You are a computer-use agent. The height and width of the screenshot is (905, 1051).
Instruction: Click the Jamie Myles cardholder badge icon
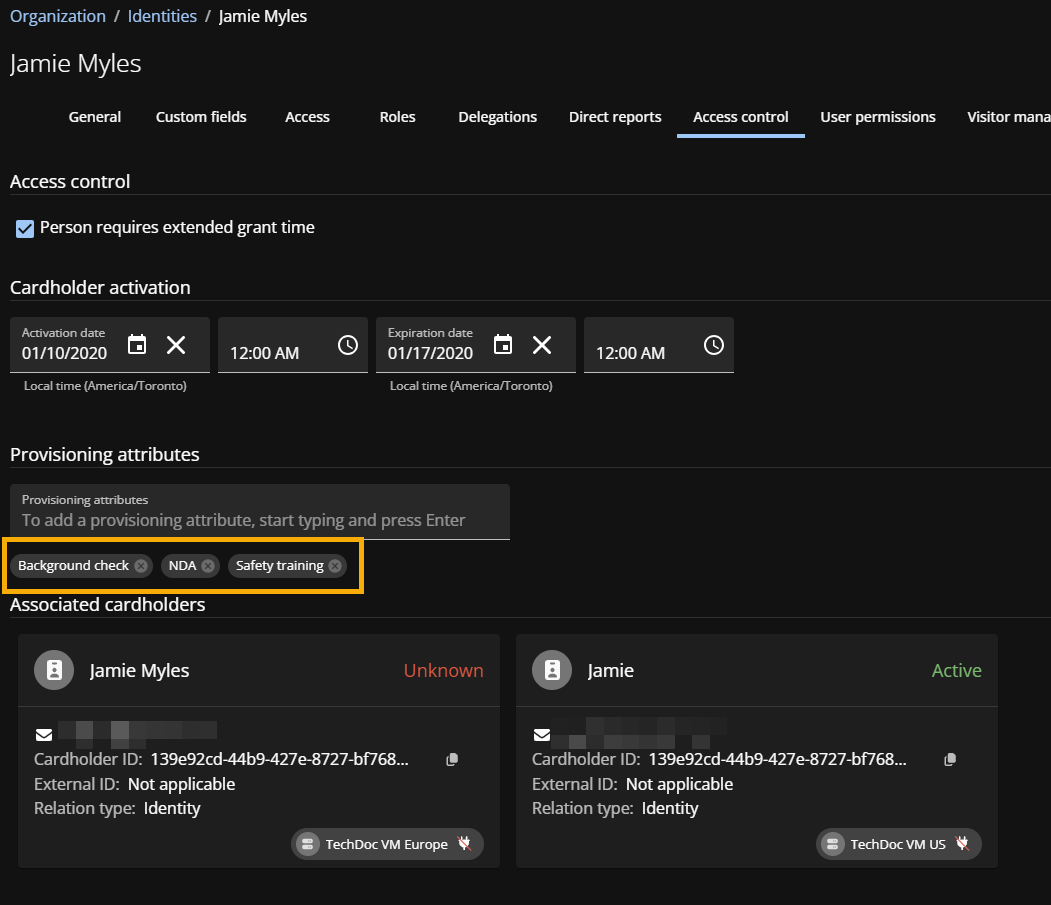click(54, 671)
